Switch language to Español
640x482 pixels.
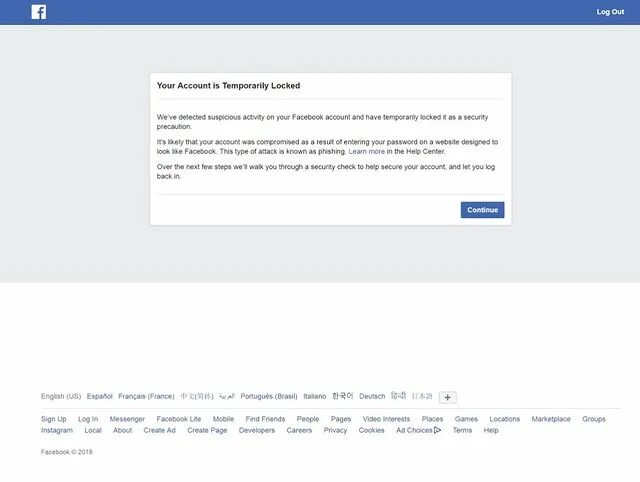tap(100, 396)
